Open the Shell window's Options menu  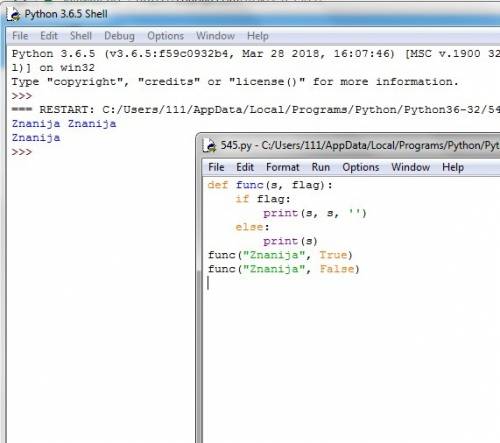[x=165, y=36]
